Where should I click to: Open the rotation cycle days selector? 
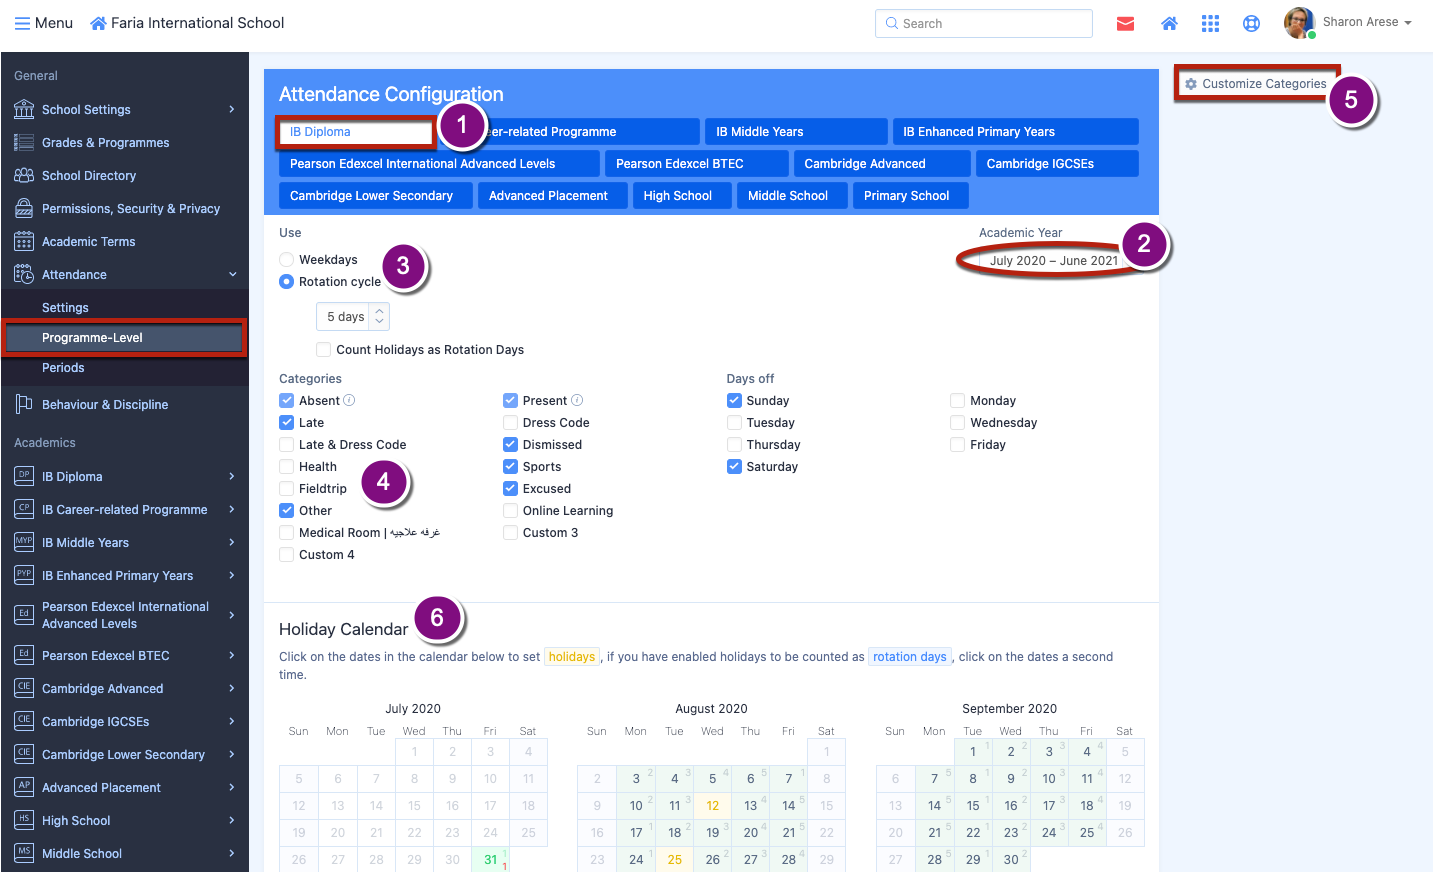point(352,317)
